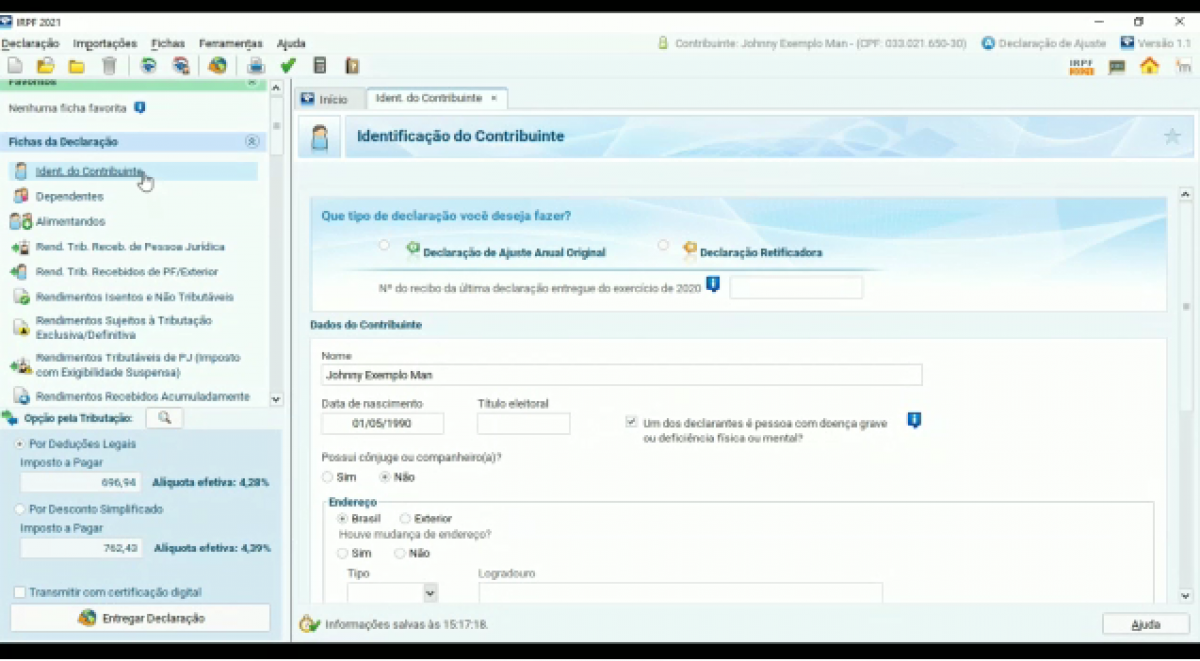Click the form scroll-down arrow
1200x661 pixels.
click(1185, 596)
